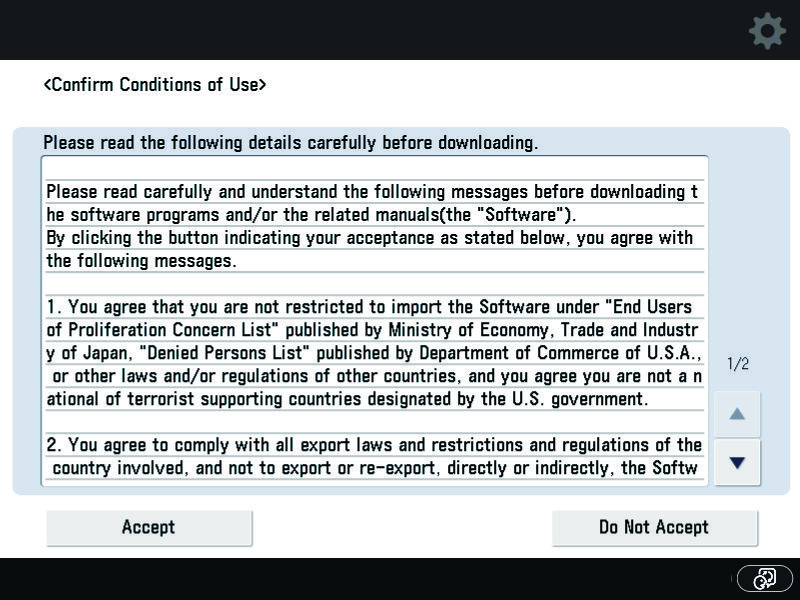The height and width of the screenshot is (600, 800).
Task: Click the line 'he software programs and/or the related manuals'
Action: tap(311, 215)
